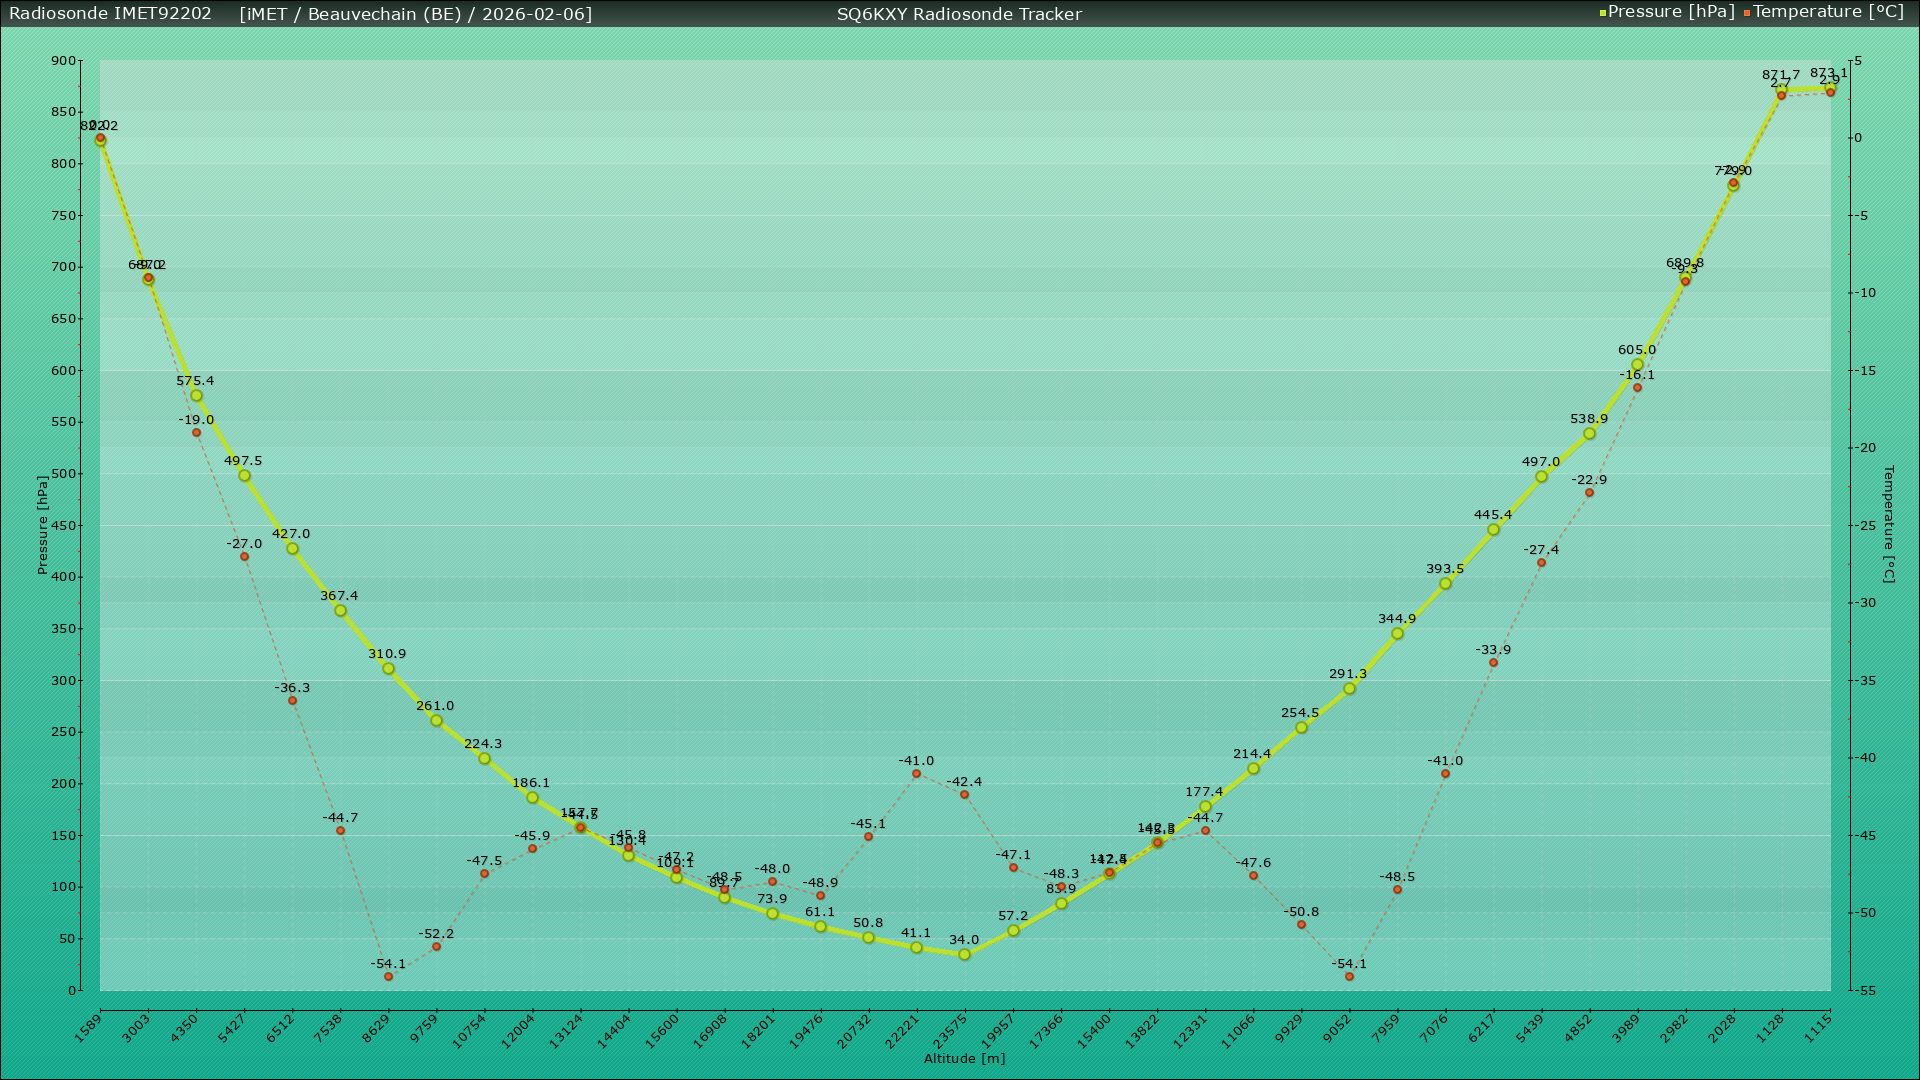Select the -33.9 temperature data point
The image size is (1920, 1080).
(1493, 663)
